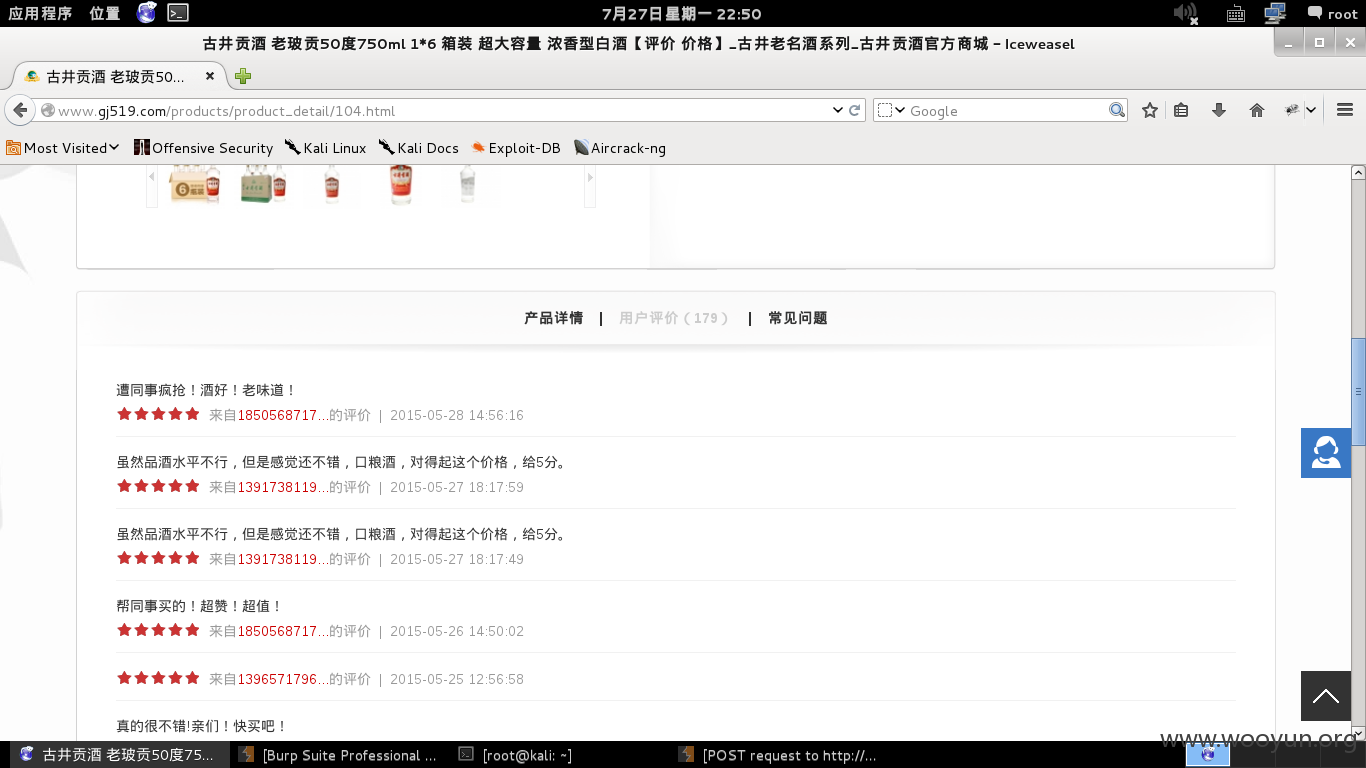Open a new tab with the plus icon

(242, 76)
